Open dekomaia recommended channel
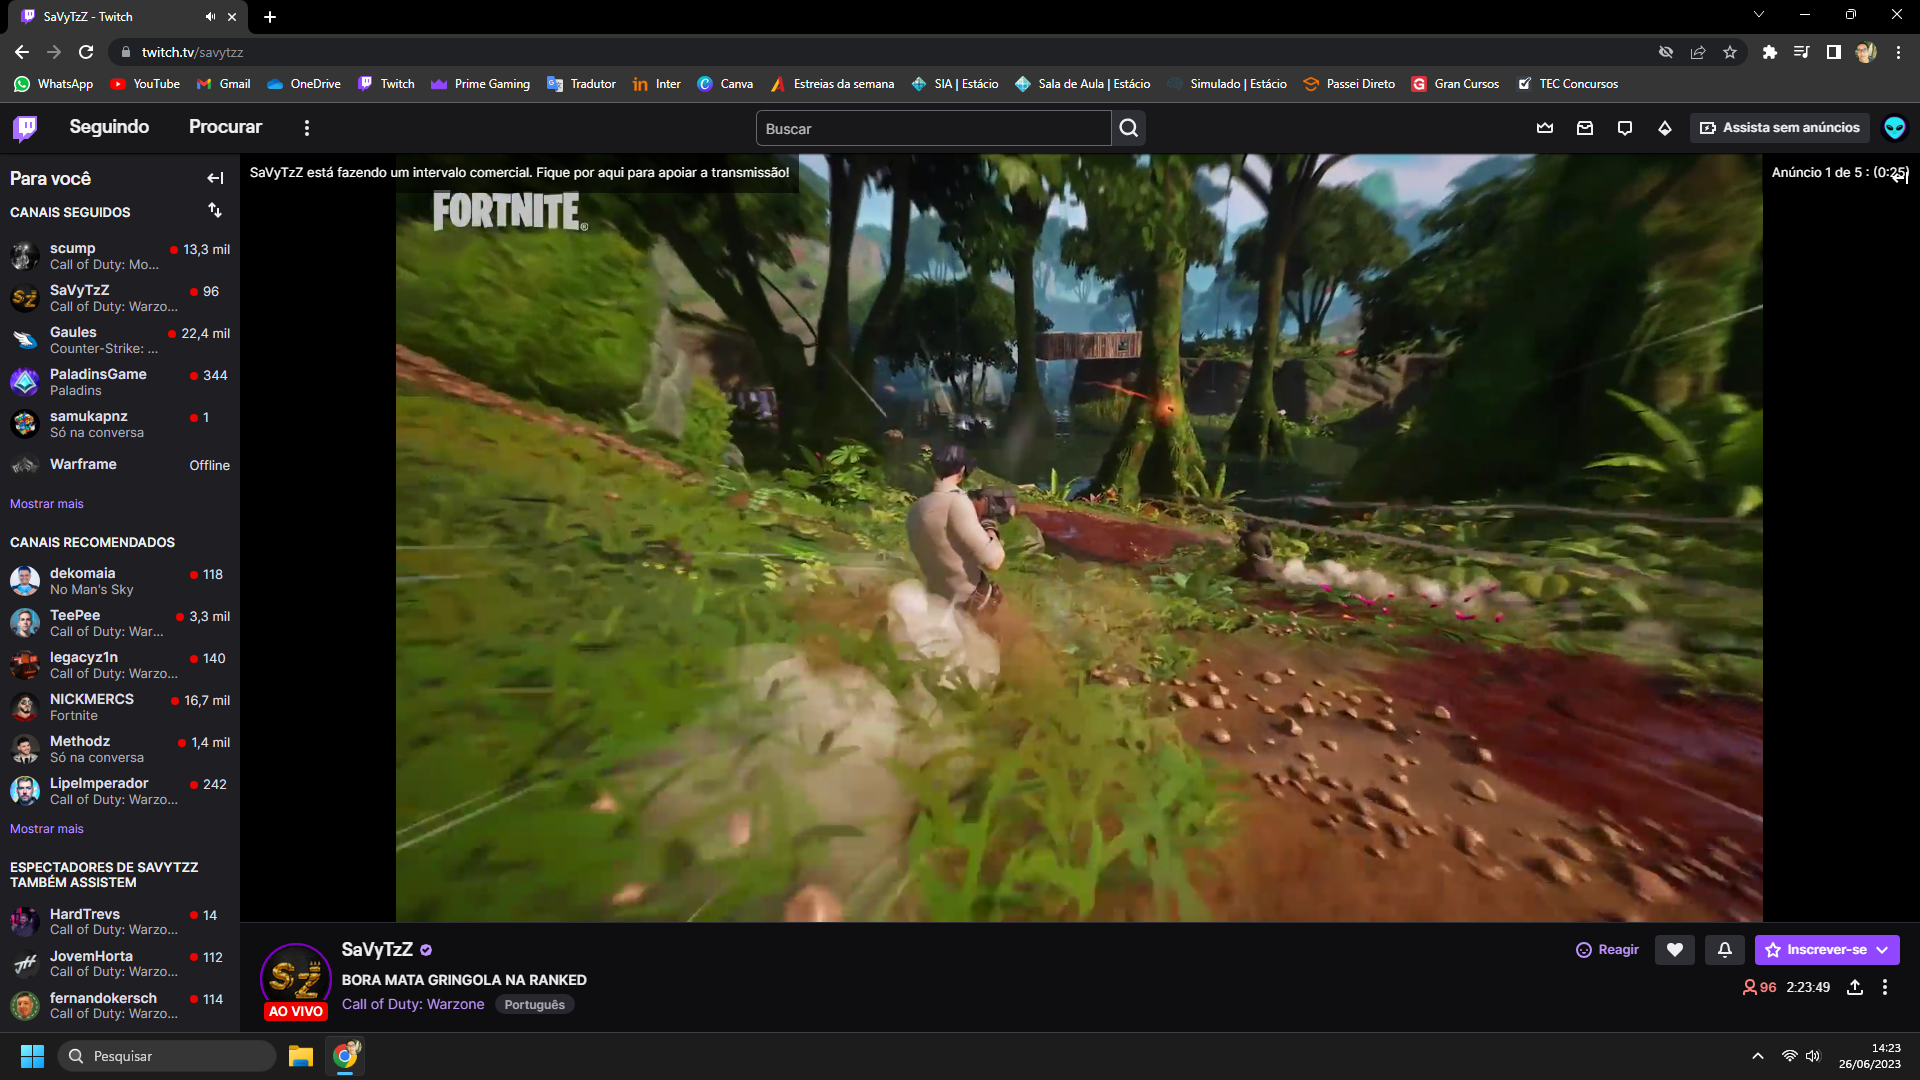Image resolution: width=1920 pixels, height=1080 pixels. (120, 581)
